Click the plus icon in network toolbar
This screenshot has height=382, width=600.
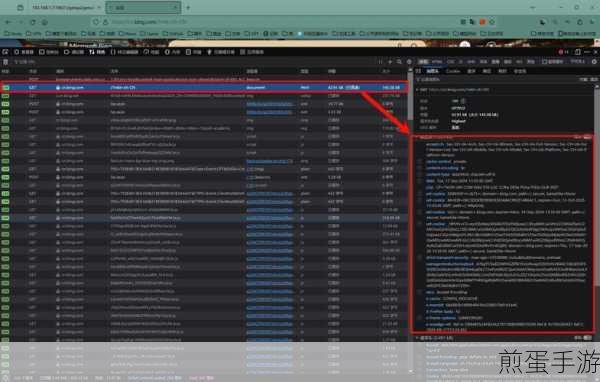click(390, 62)
